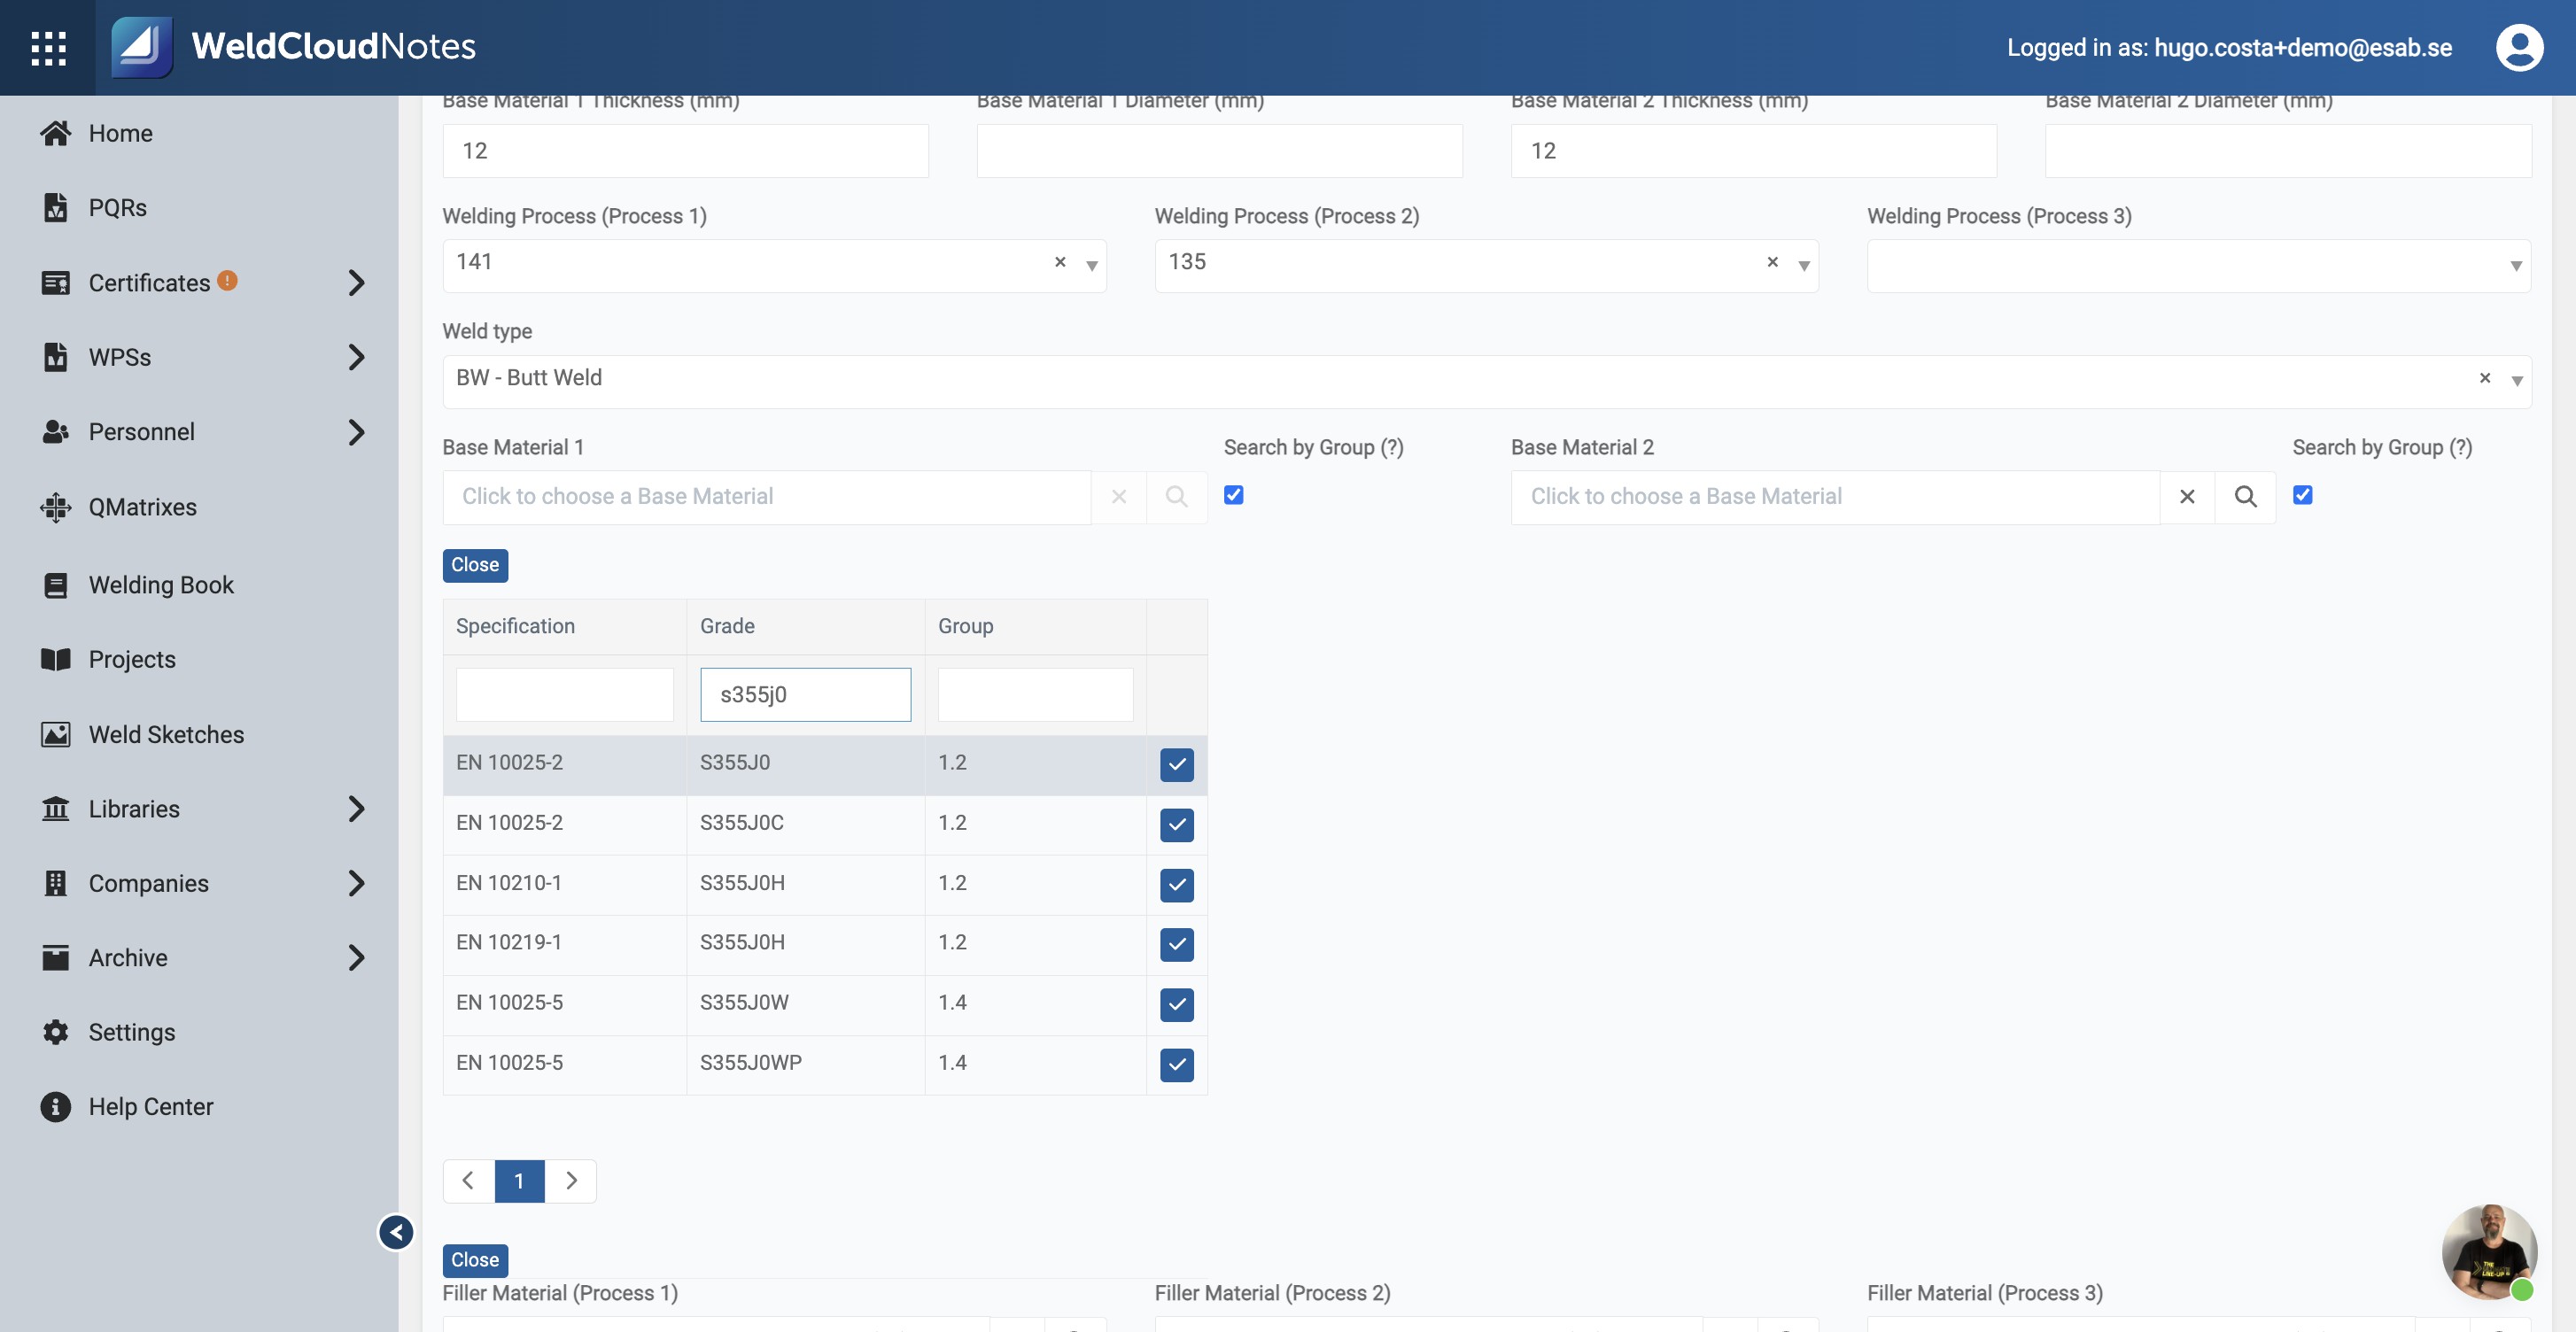Select the S355J0C row checkbox

pos(1177,825)
